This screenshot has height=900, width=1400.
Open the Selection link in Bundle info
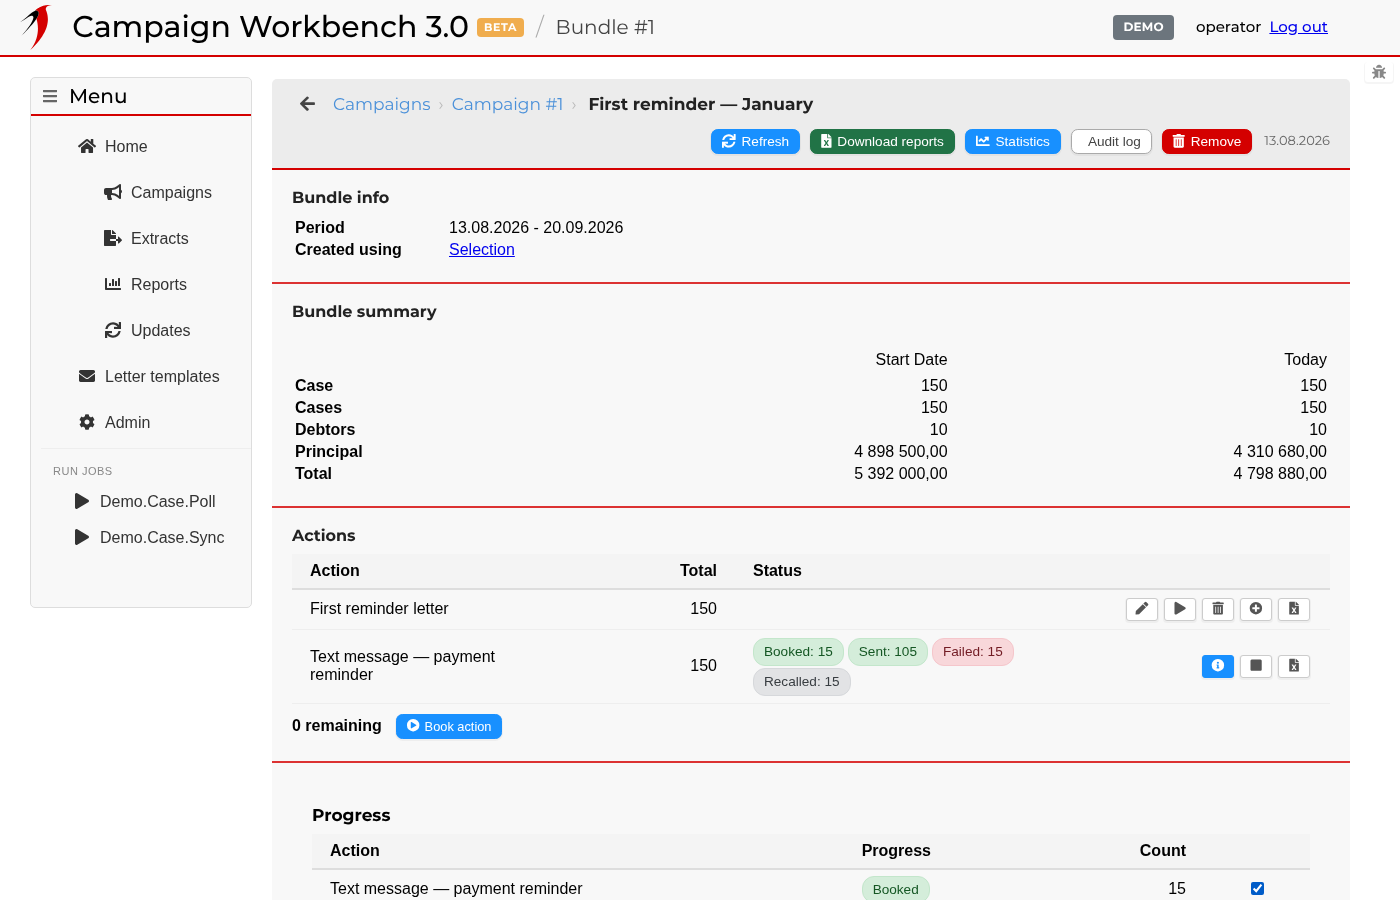click(482, 250)
